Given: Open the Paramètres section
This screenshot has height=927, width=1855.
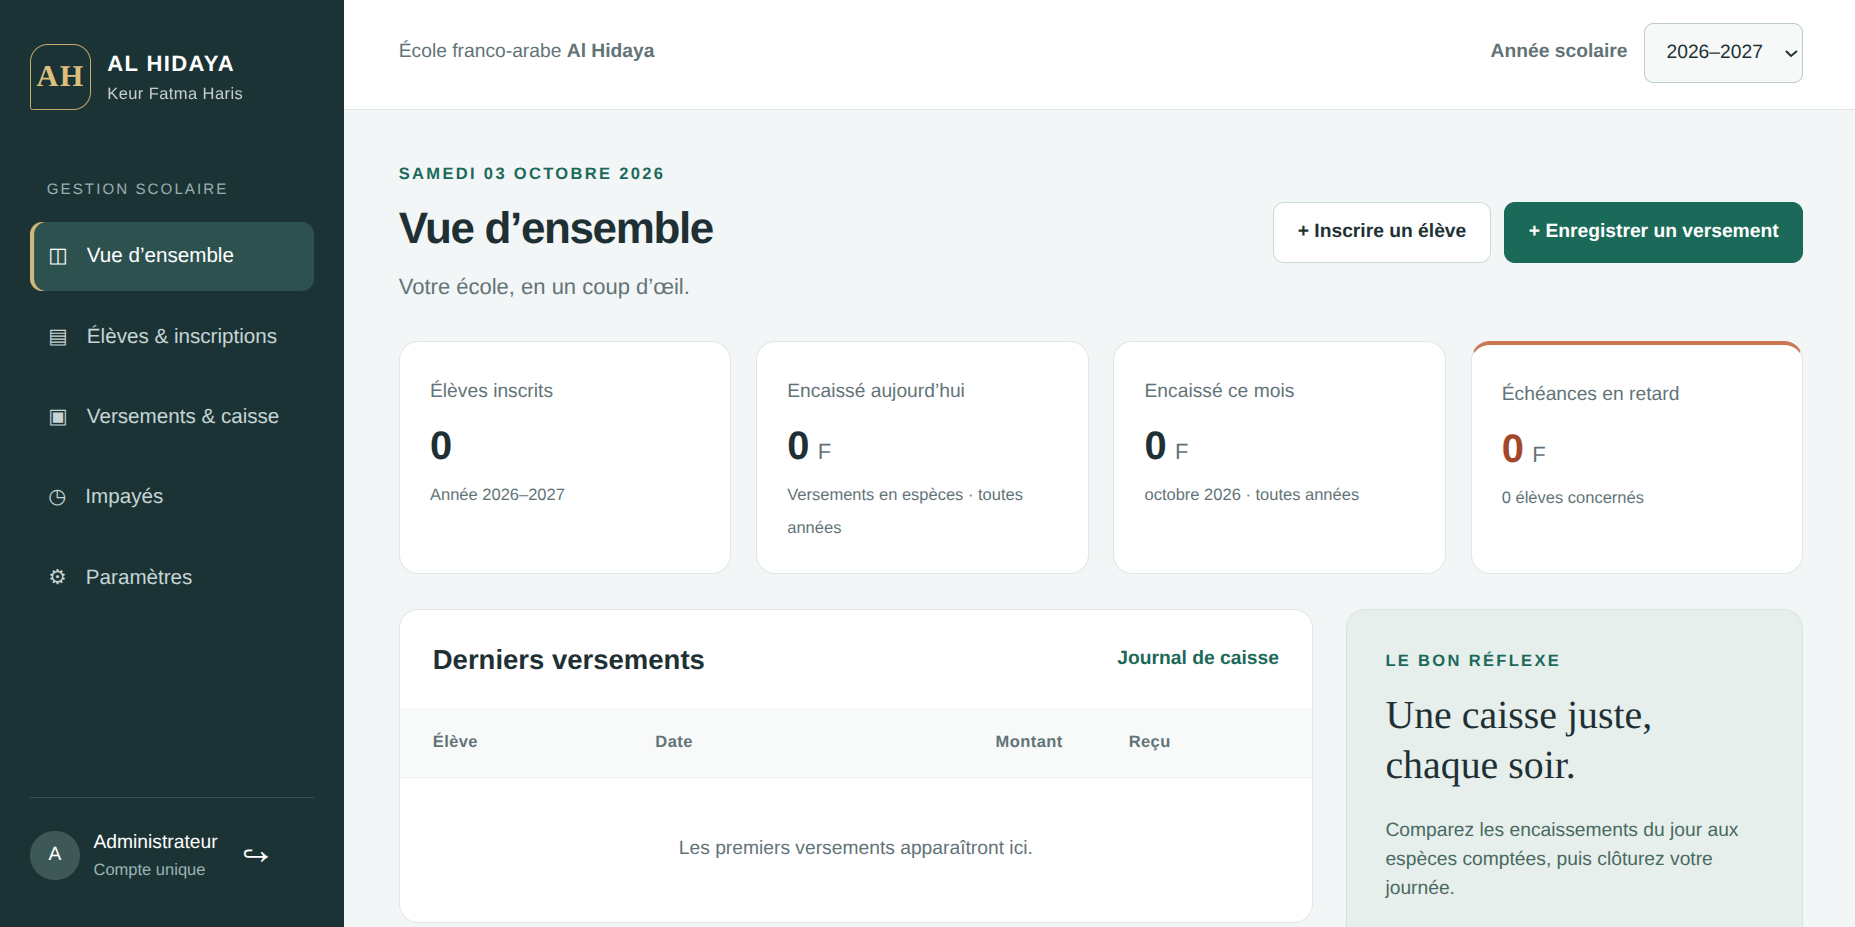Looking at the screenshot, I should coord(172,577).
